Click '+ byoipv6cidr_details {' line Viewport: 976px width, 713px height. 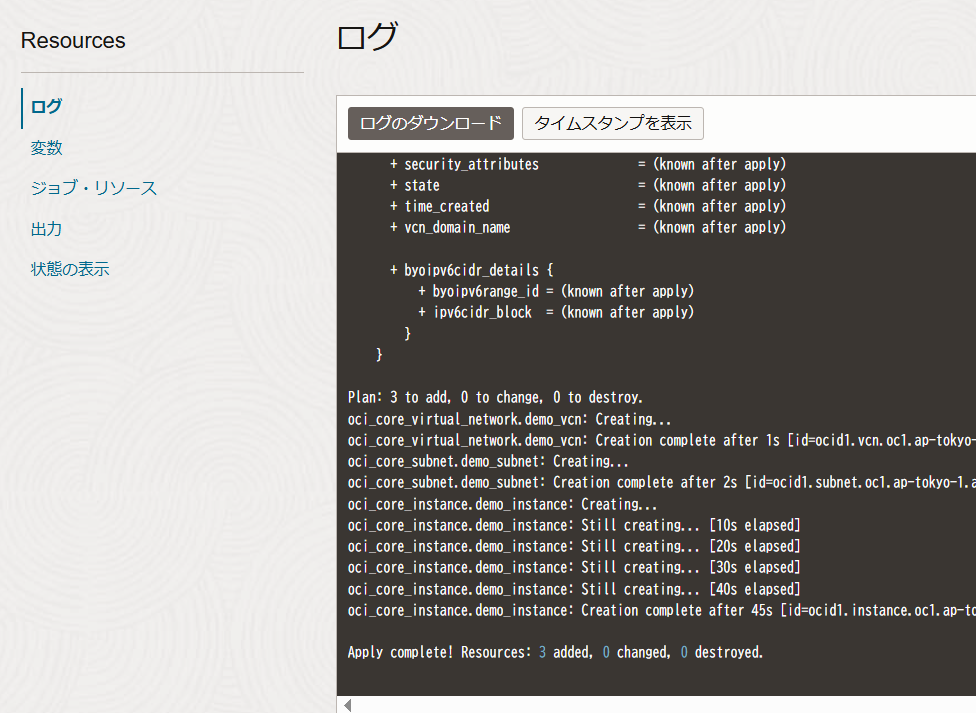tap(471, 270)
